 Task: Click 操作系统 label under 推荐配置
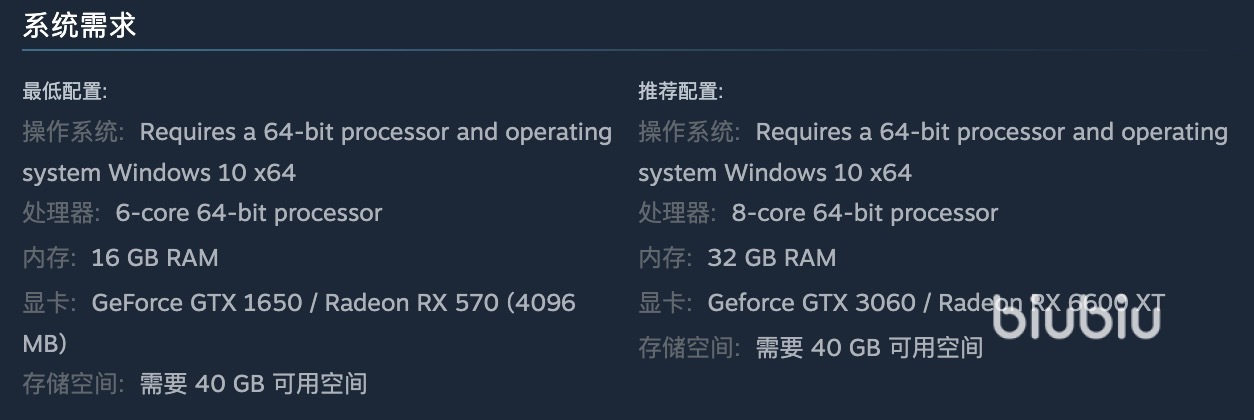coord(689,132)
